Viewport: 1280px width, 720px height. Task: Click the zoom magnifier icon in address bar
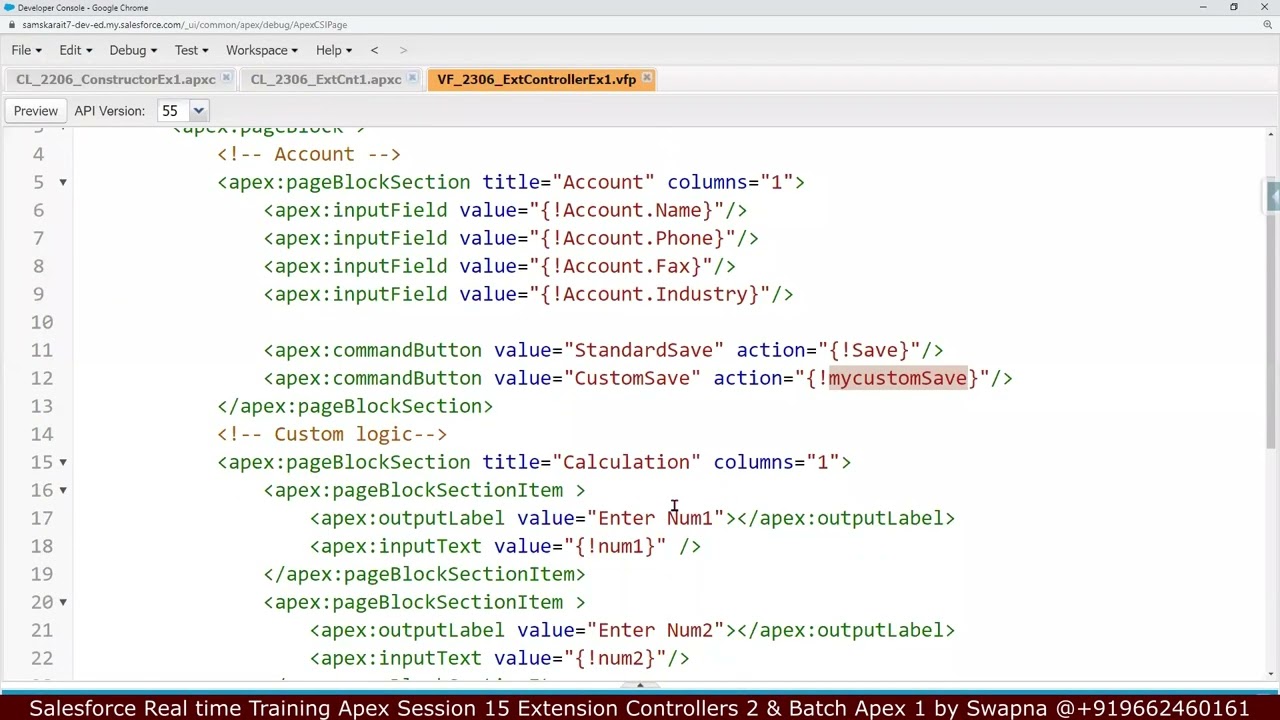tap(1268, 25)
